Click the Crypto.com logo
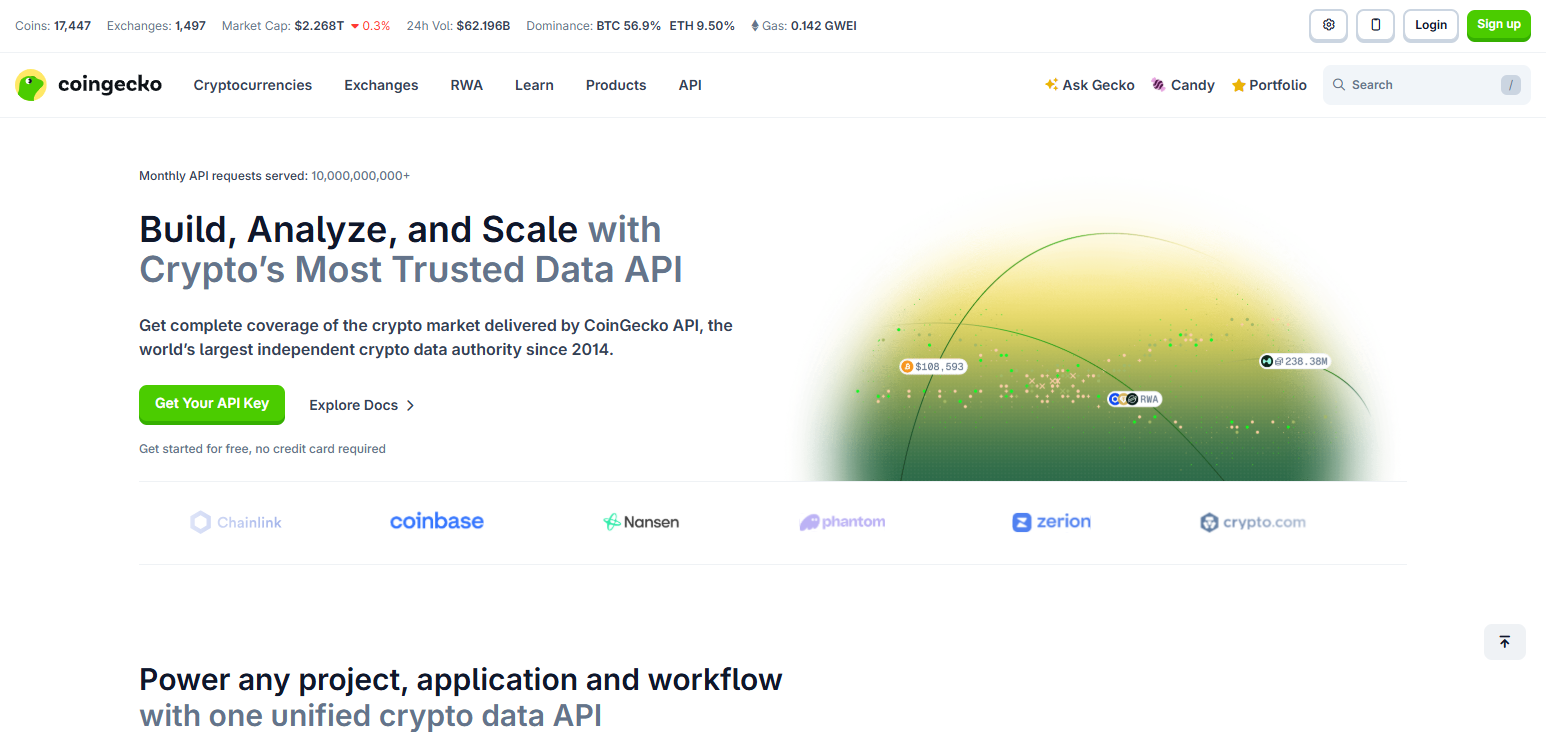 click(1253, 522)
